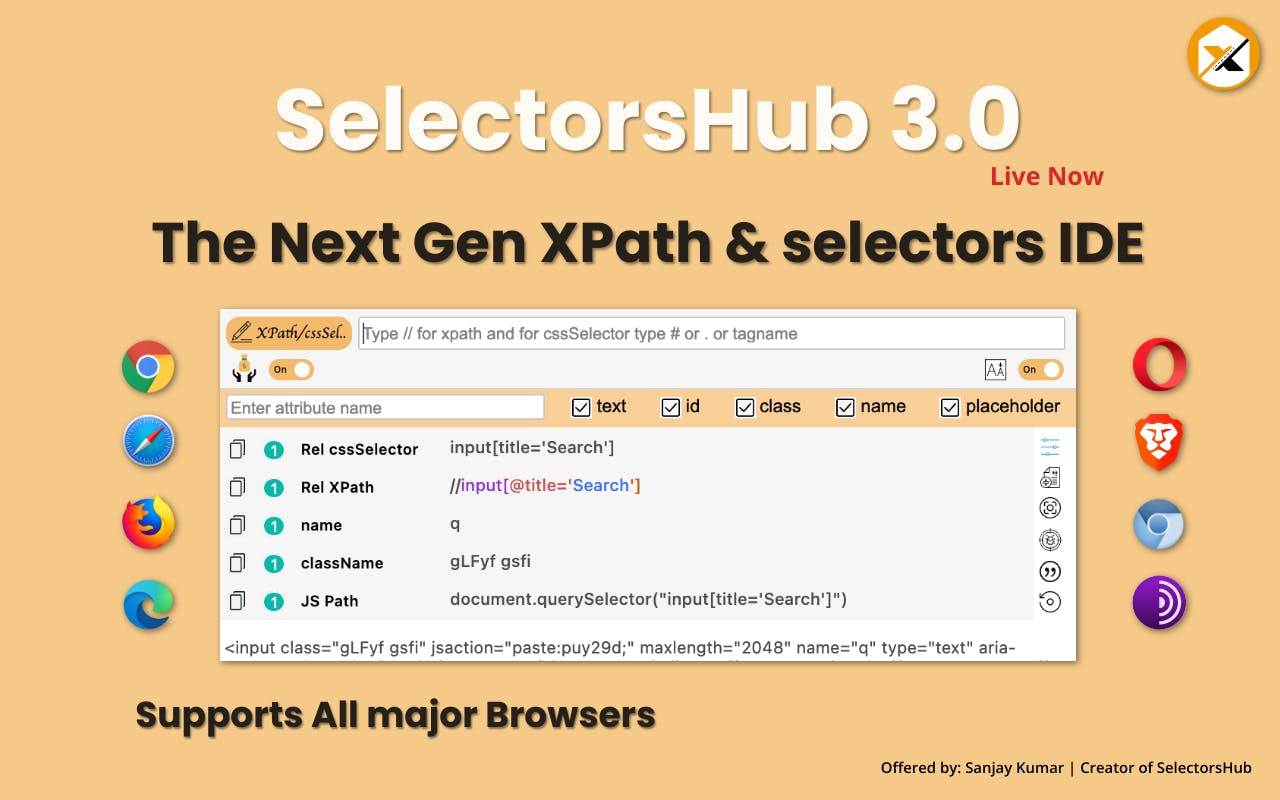
Task: Switch off the On toggle beside AA icon
Action: pyautogui.click(x=1041, y=370)
